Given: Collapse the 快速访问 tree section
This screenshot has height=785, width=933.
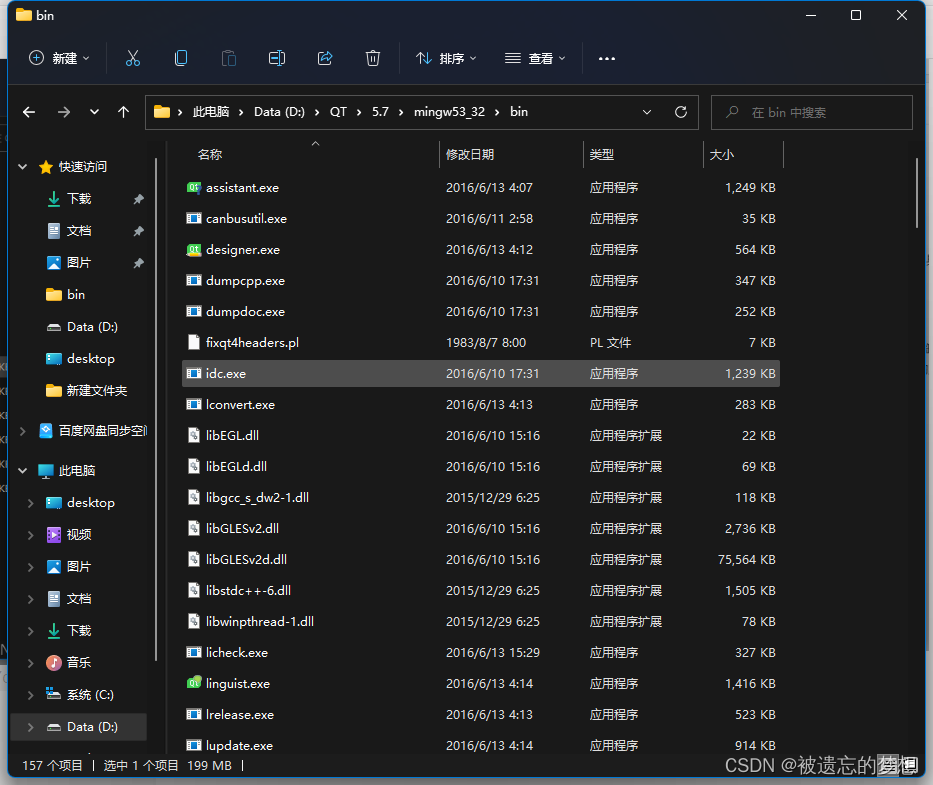Looking at the screenshot, I should [x=23, y=167].
